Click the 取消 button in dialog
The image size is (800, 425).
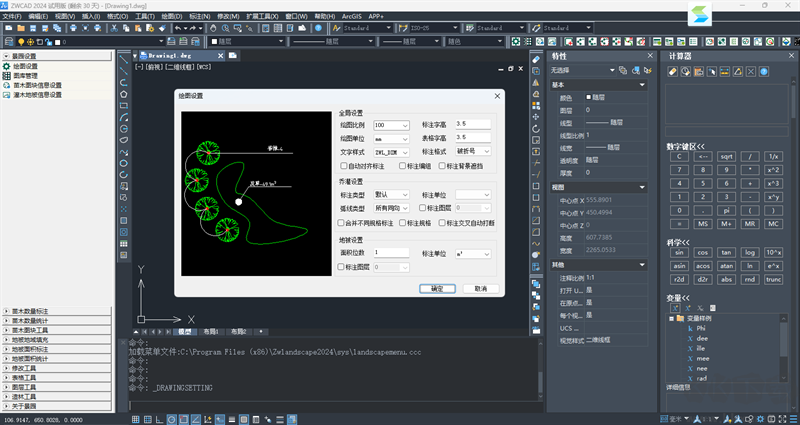point(481,288)
